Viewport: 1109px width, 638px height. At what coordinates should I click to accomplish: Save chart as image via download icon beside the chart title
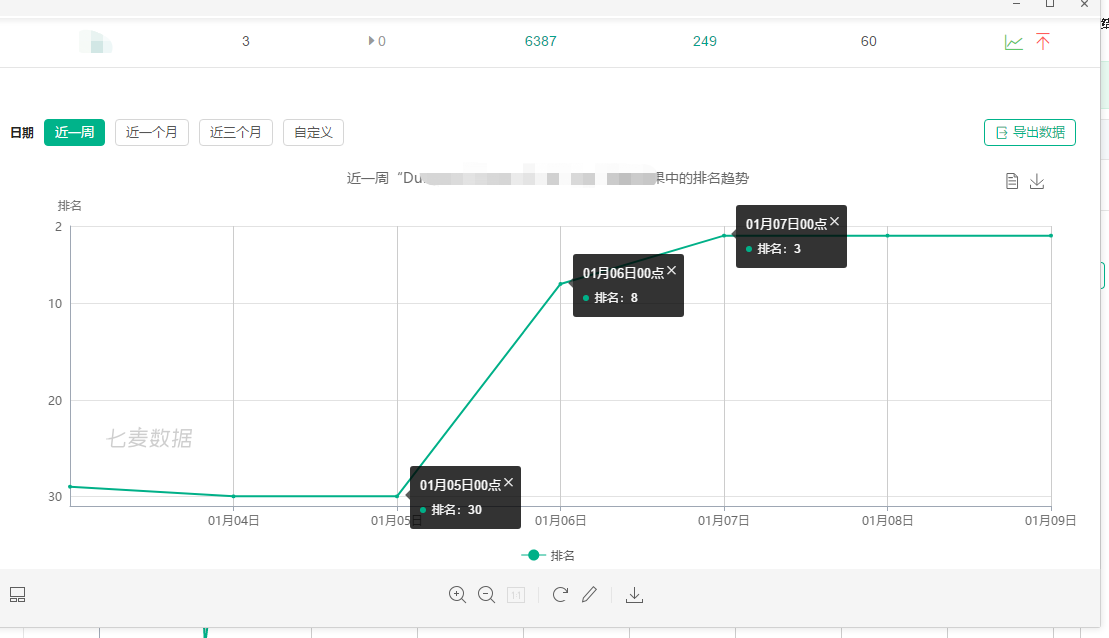[x=1037, y=181]
